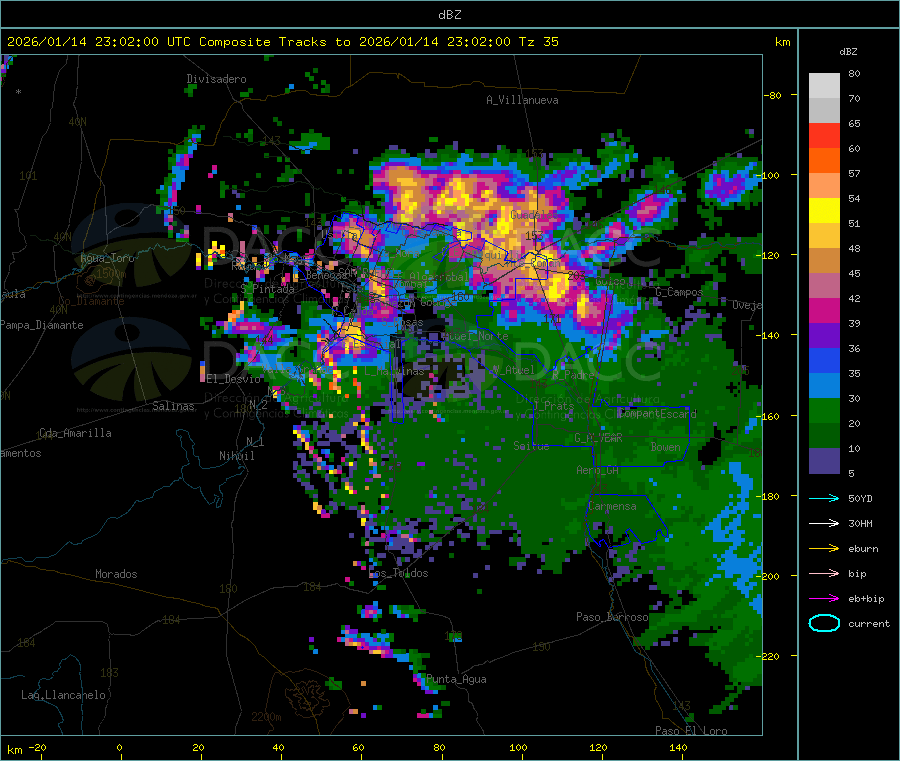Click the magenta eb+bip arrow legend icon
This screenshot has height=761, width=900.
click(x=824, y=599)
